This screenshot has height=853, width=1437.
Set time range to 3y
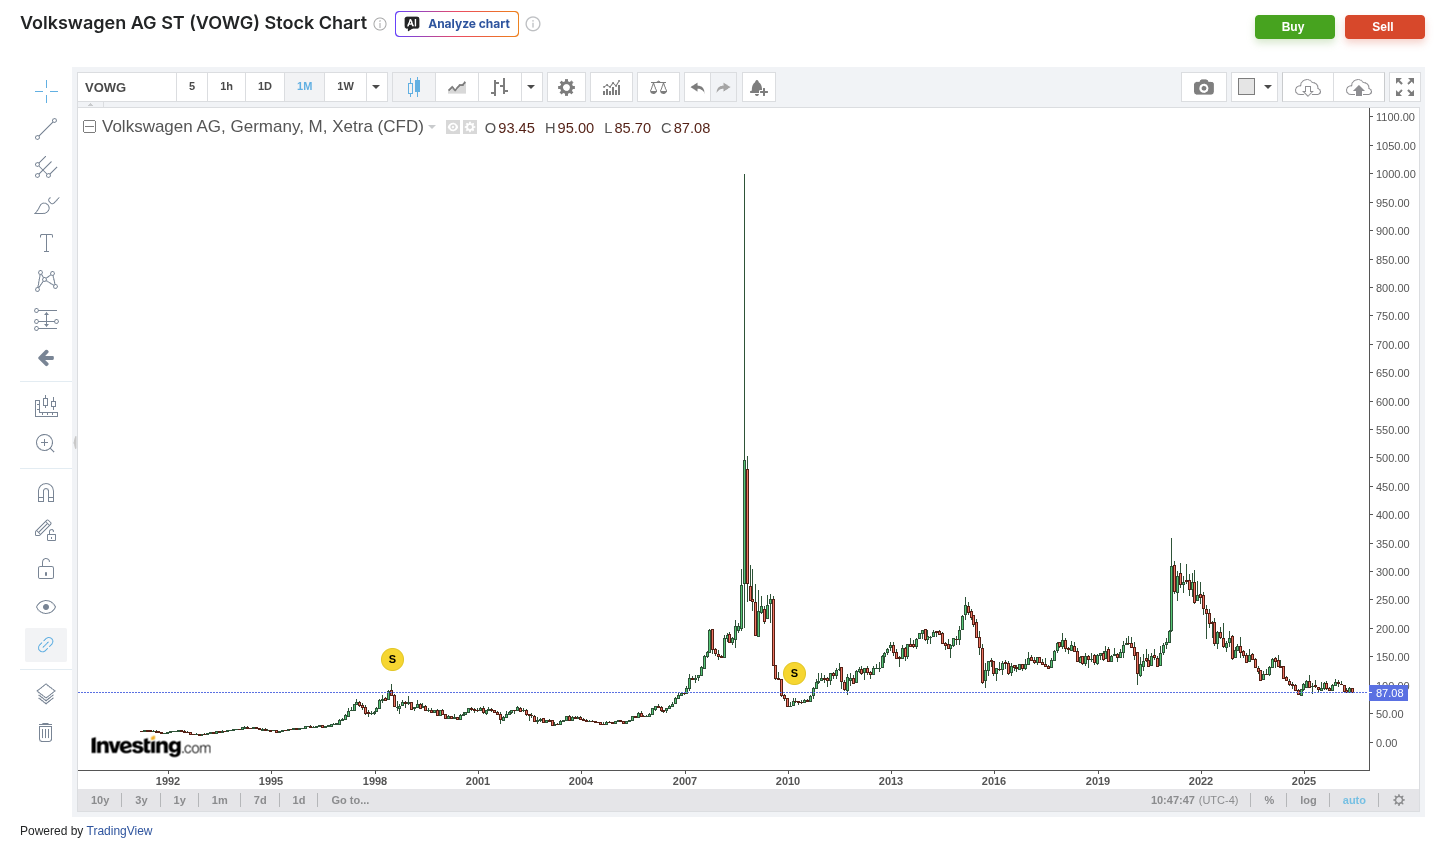(142, 800)
